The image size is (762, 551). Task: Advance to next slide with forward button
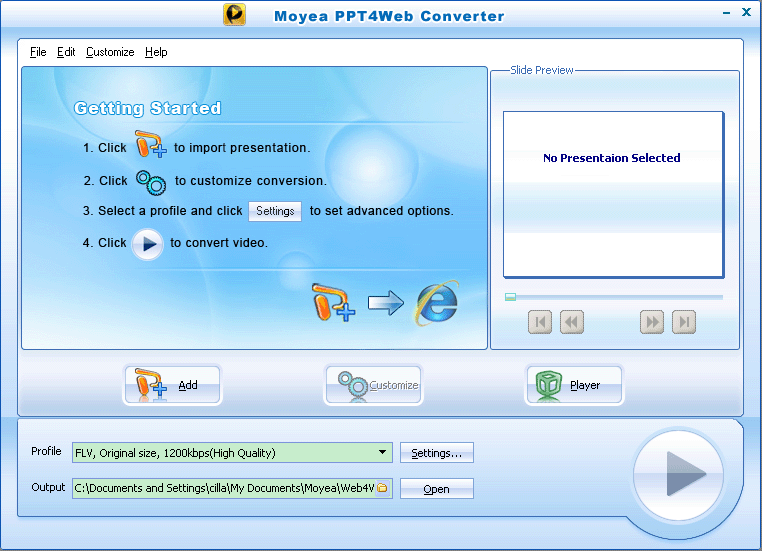point(652,322)
